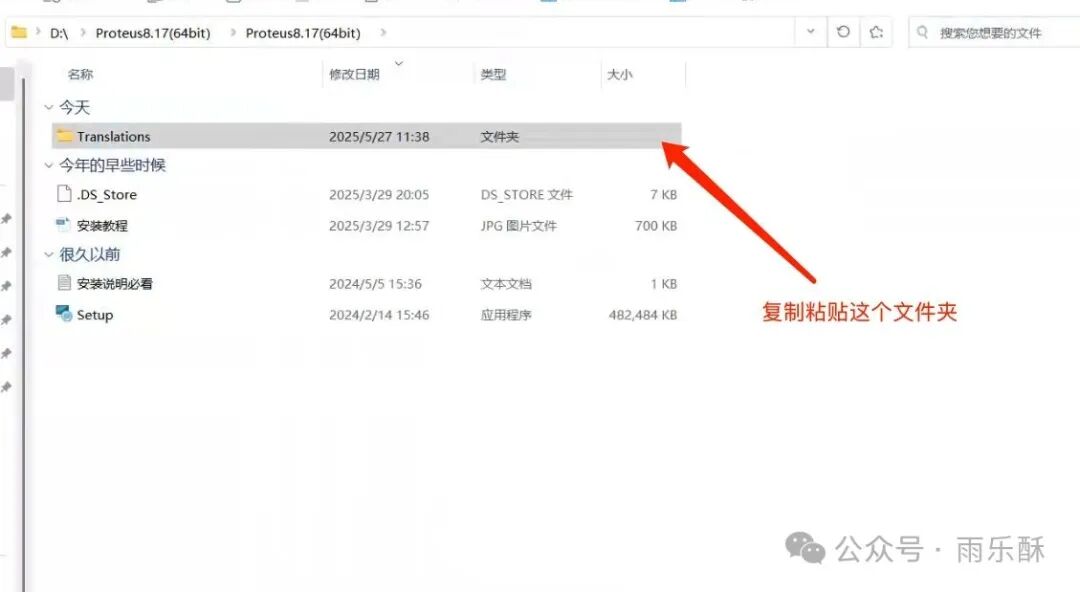Sort by 类型 column header

coord(493,75)
